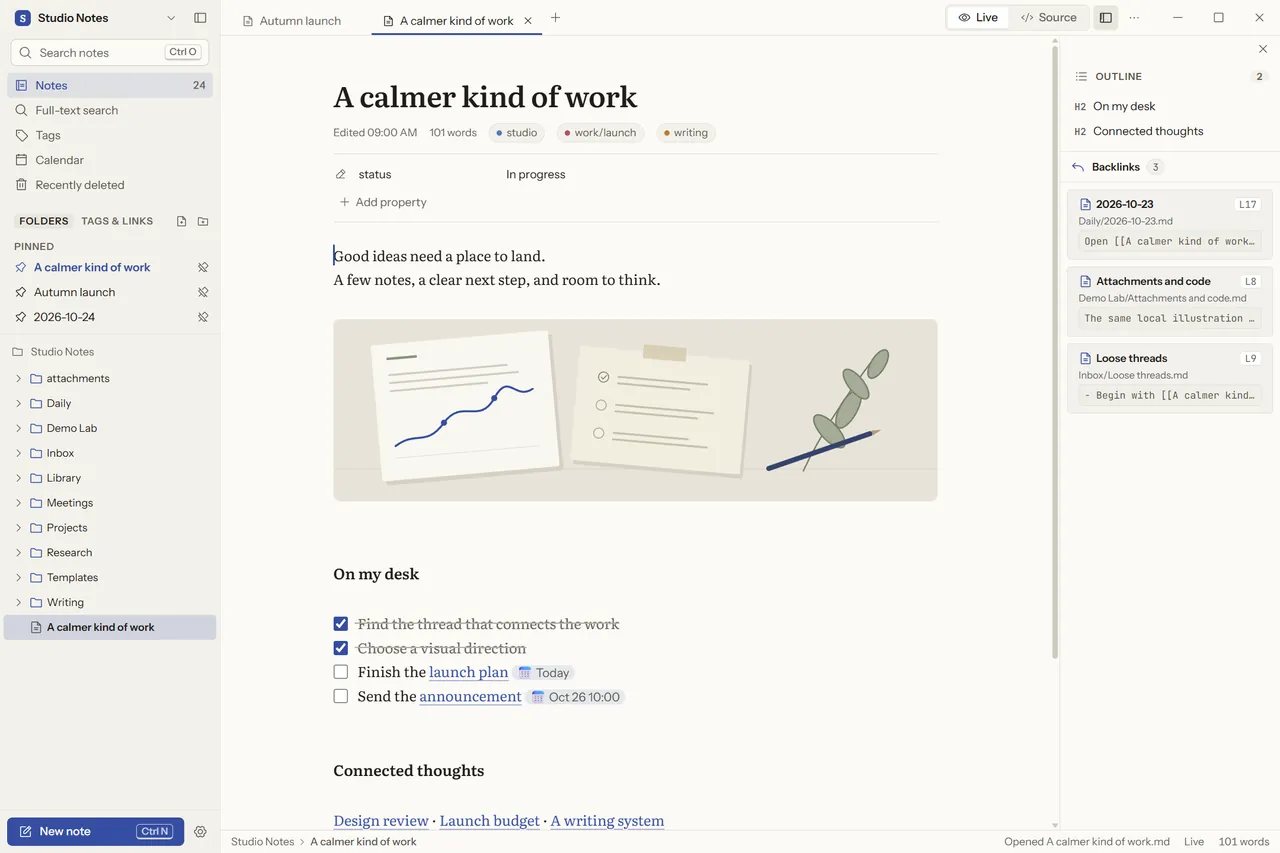The image size is (1280, 853).
Task: Click the Search notes field
Action: (110, 52)
